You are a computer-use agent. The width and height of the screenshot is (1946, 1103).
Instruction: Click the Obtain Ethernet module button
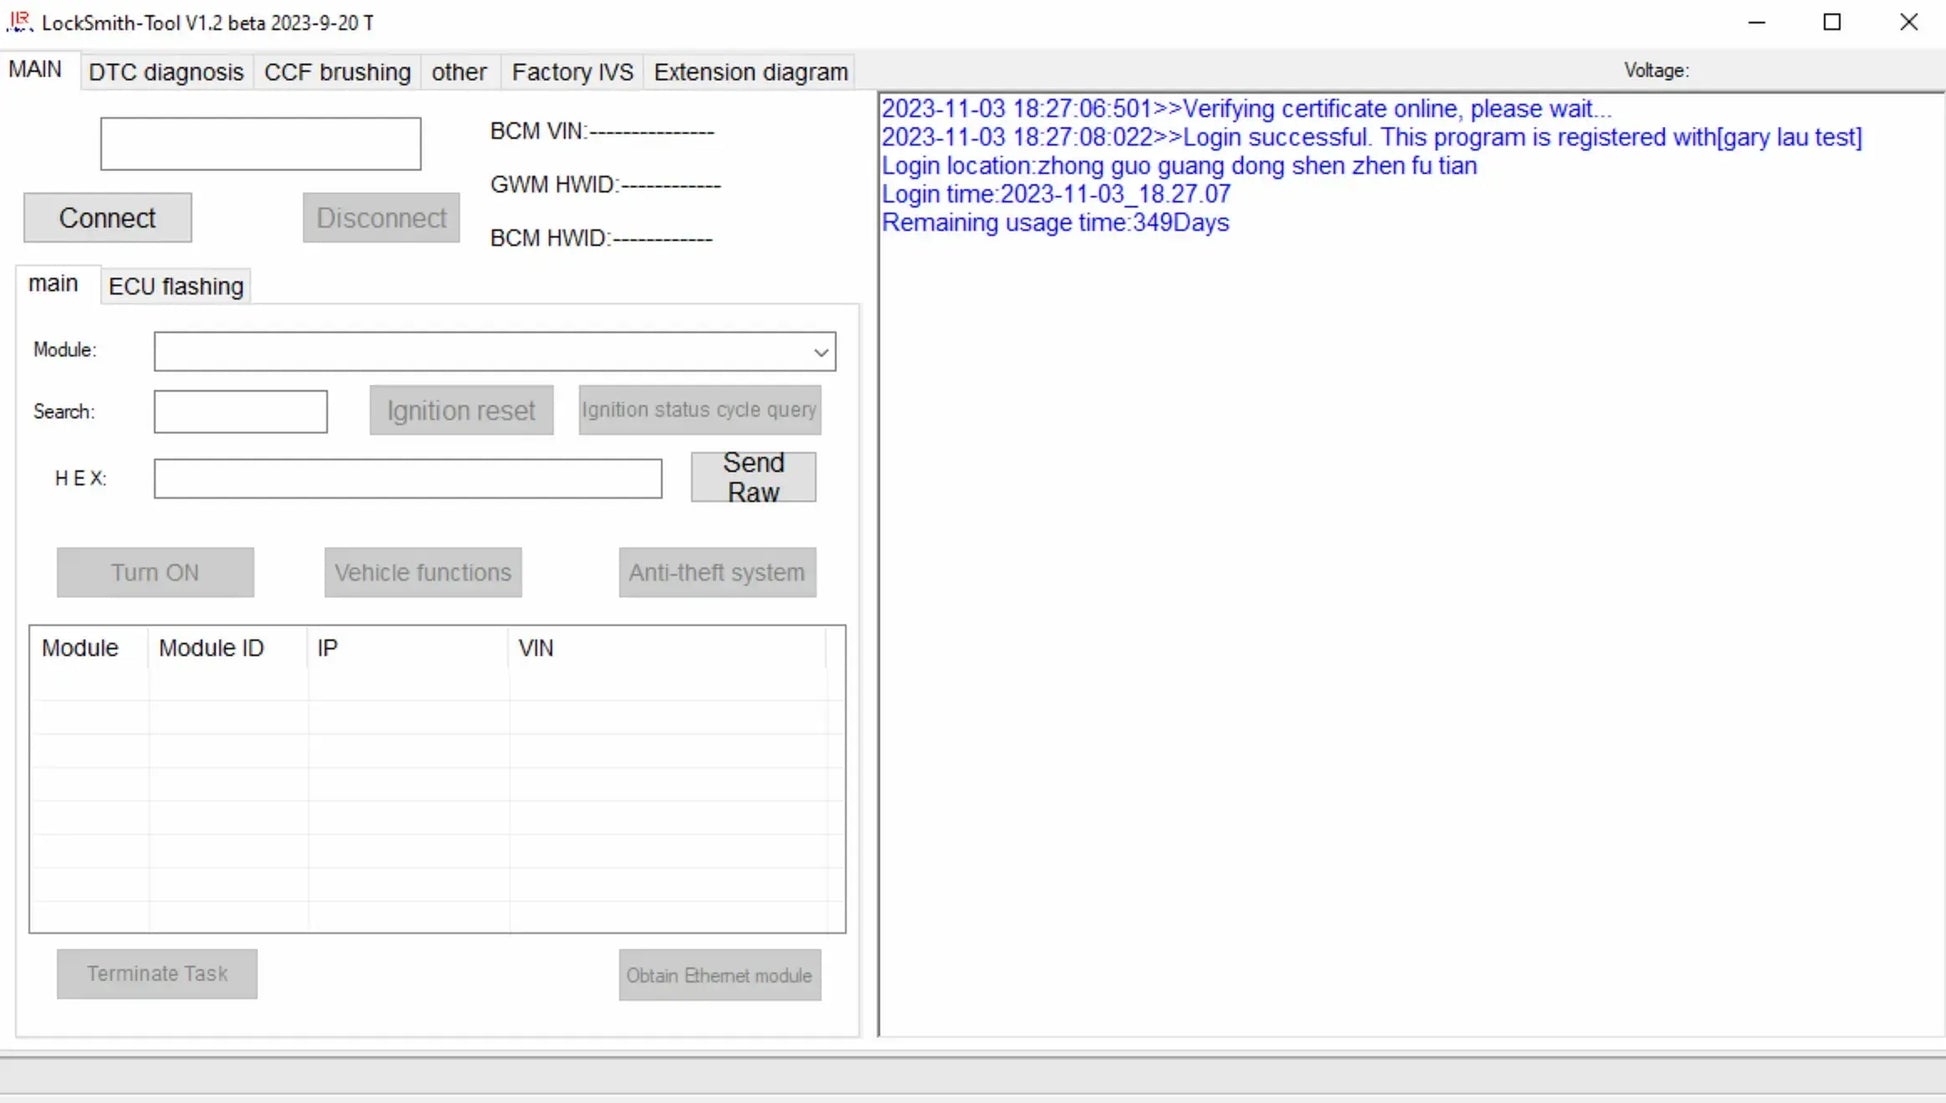point(719,975)
